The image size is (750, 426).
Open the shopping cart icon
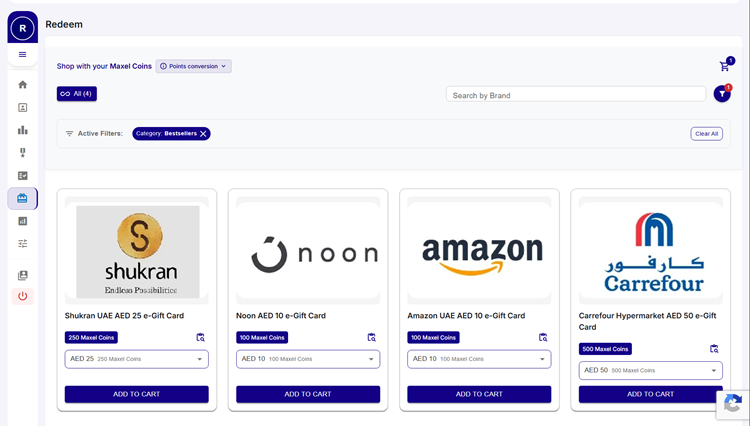pyautogui.click(x=724, y=66)
